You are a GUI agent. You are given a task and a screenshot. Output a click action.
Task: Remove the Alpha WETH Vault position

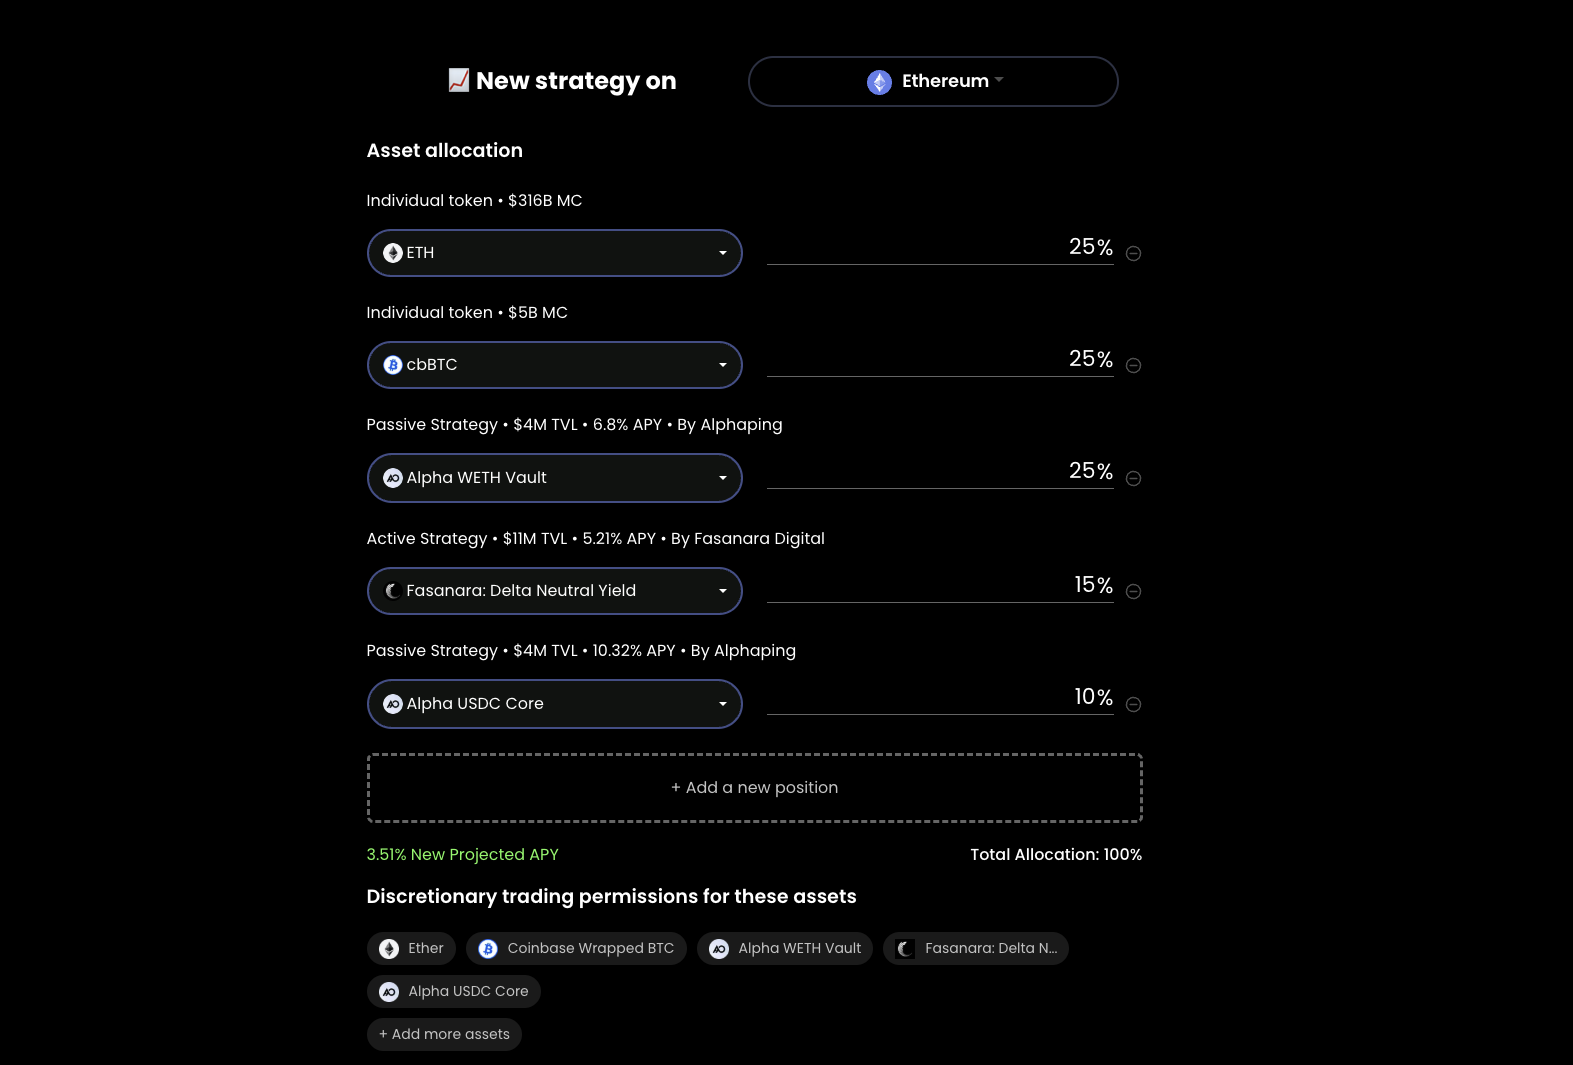tap(1133, 478)
